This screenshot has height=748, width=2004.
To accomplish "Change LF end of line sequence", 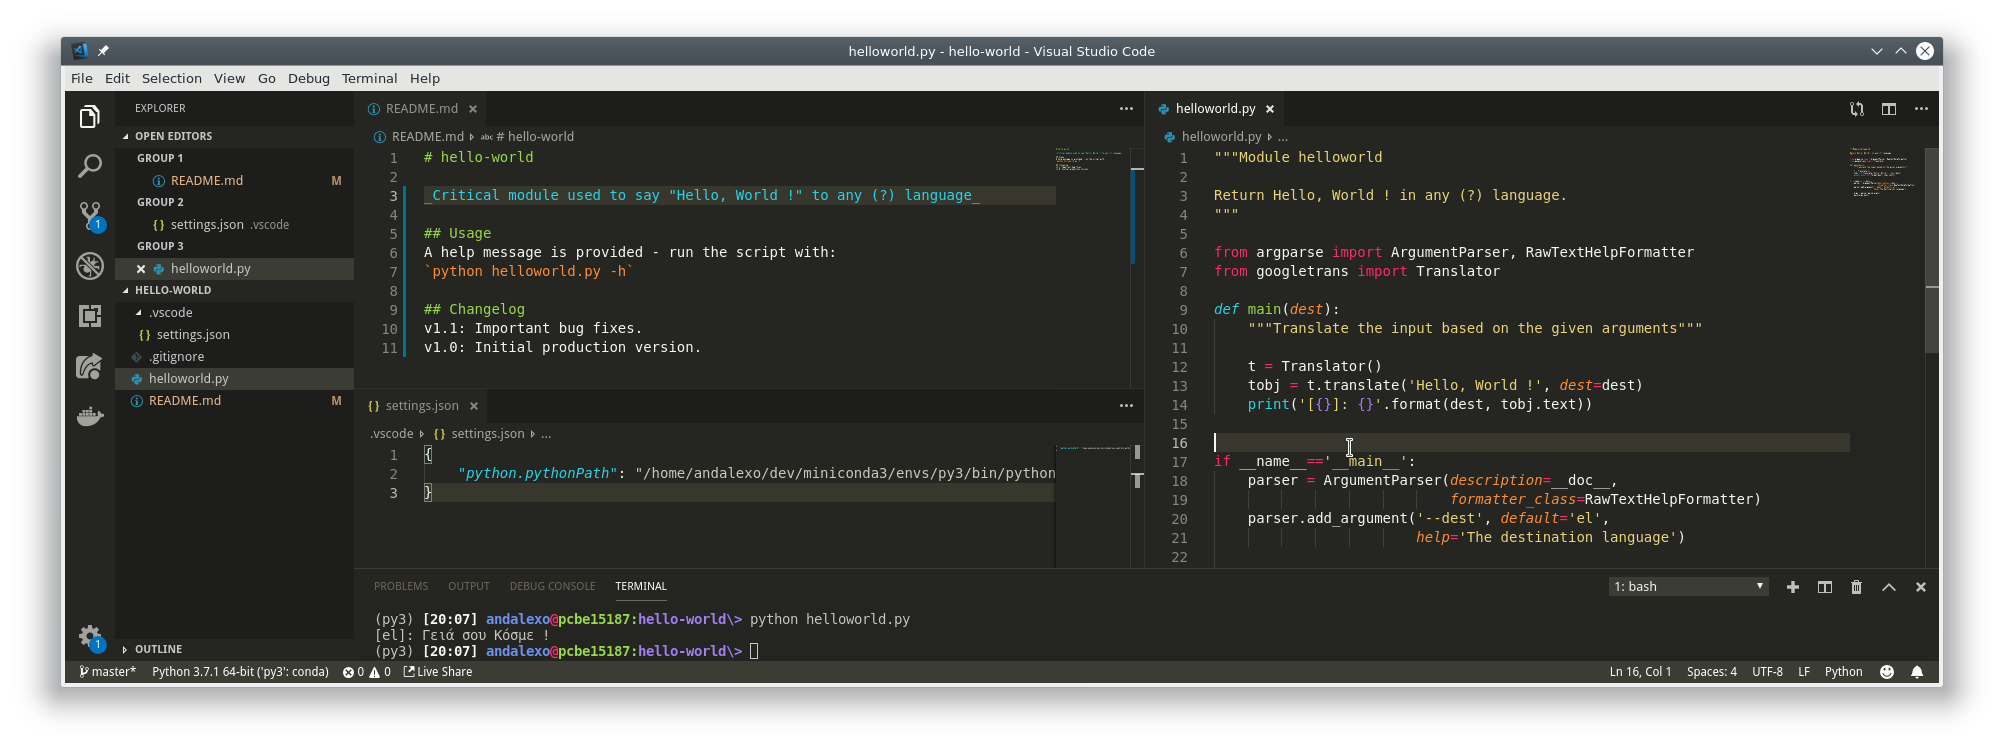I will pyautogui.click(x=1804, y=672).
